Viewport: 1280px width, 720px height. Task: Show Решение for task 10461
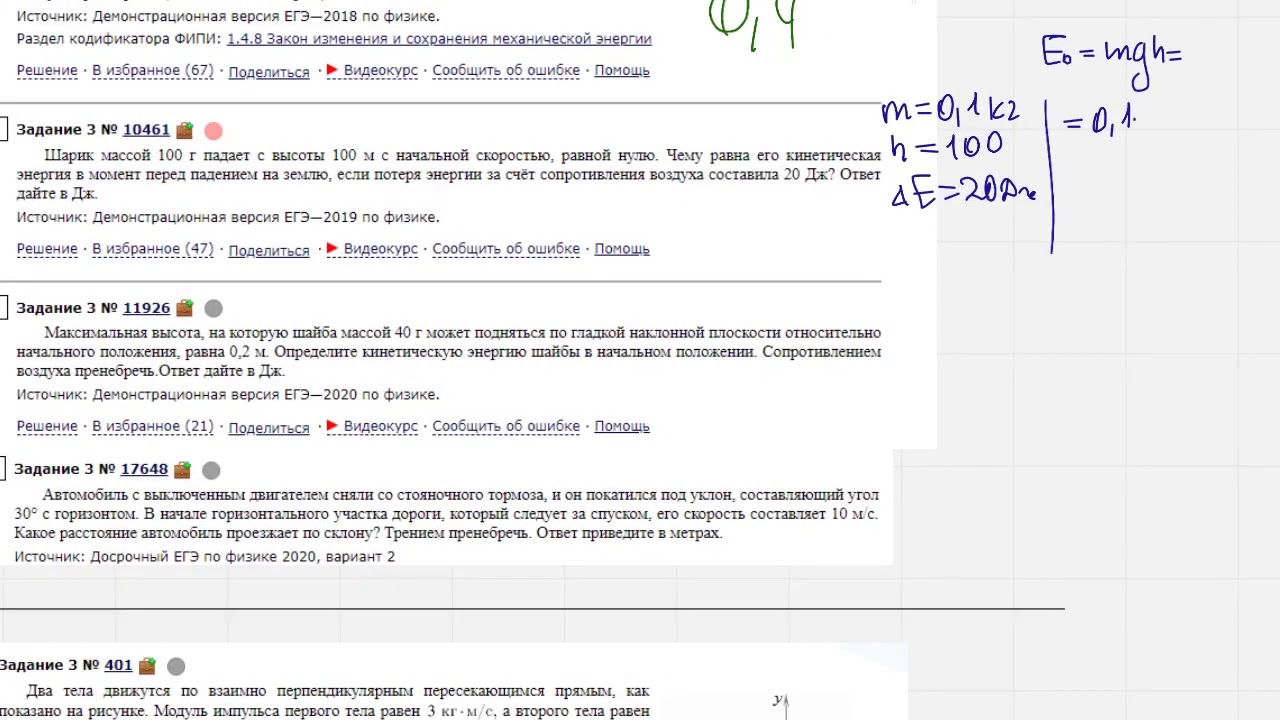47,249
